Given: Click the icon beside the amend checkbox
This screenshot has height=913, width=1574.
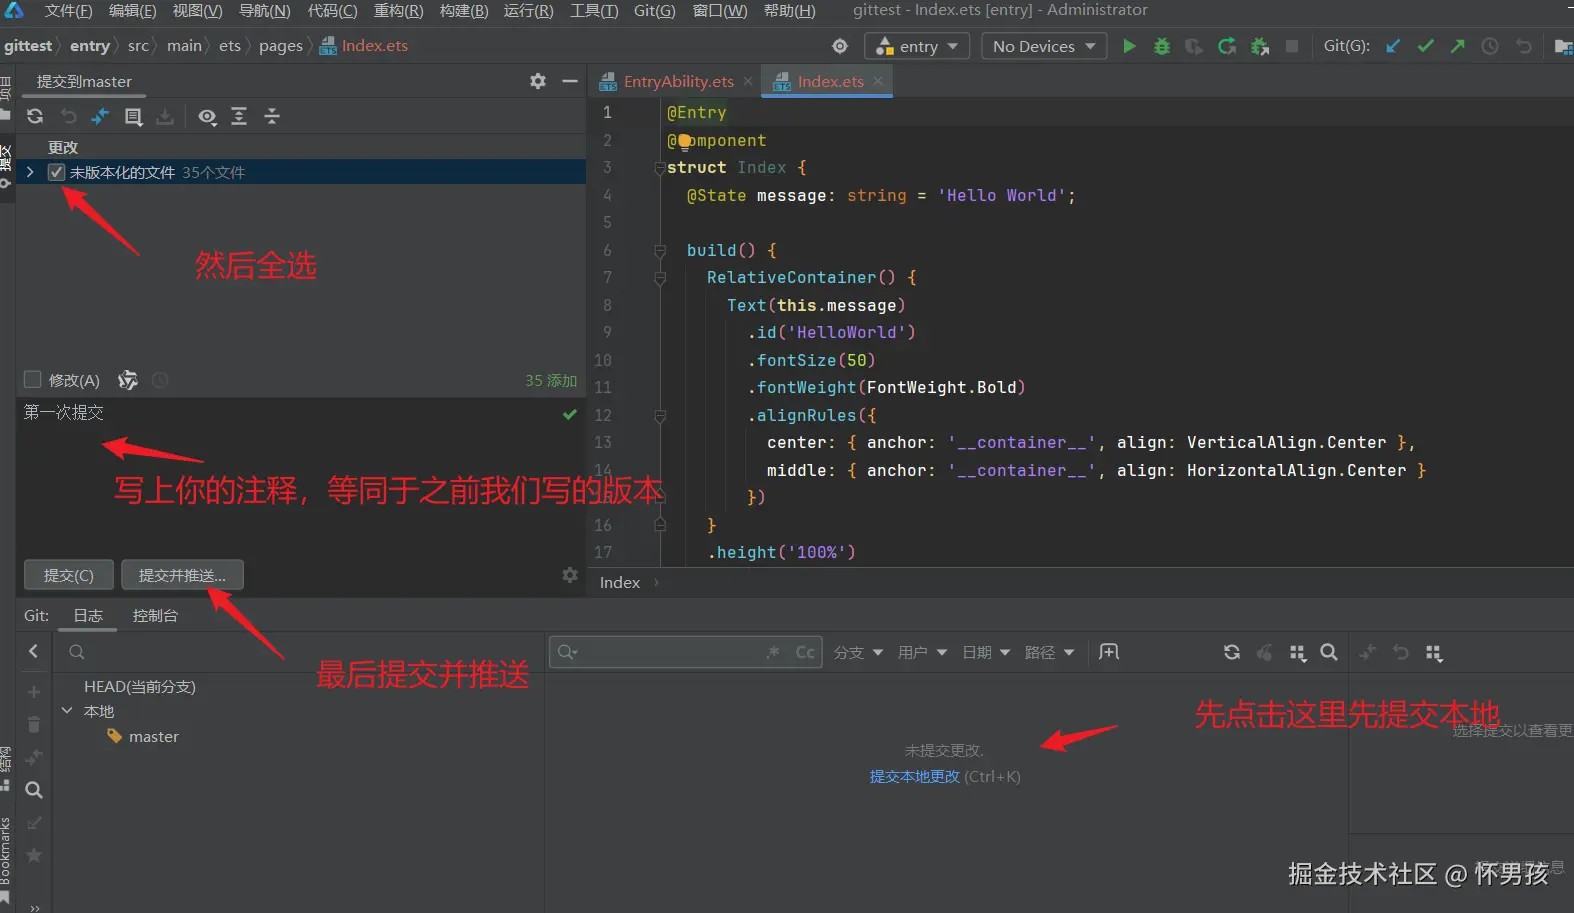Looking at the screenshot, I should point(128,380).
